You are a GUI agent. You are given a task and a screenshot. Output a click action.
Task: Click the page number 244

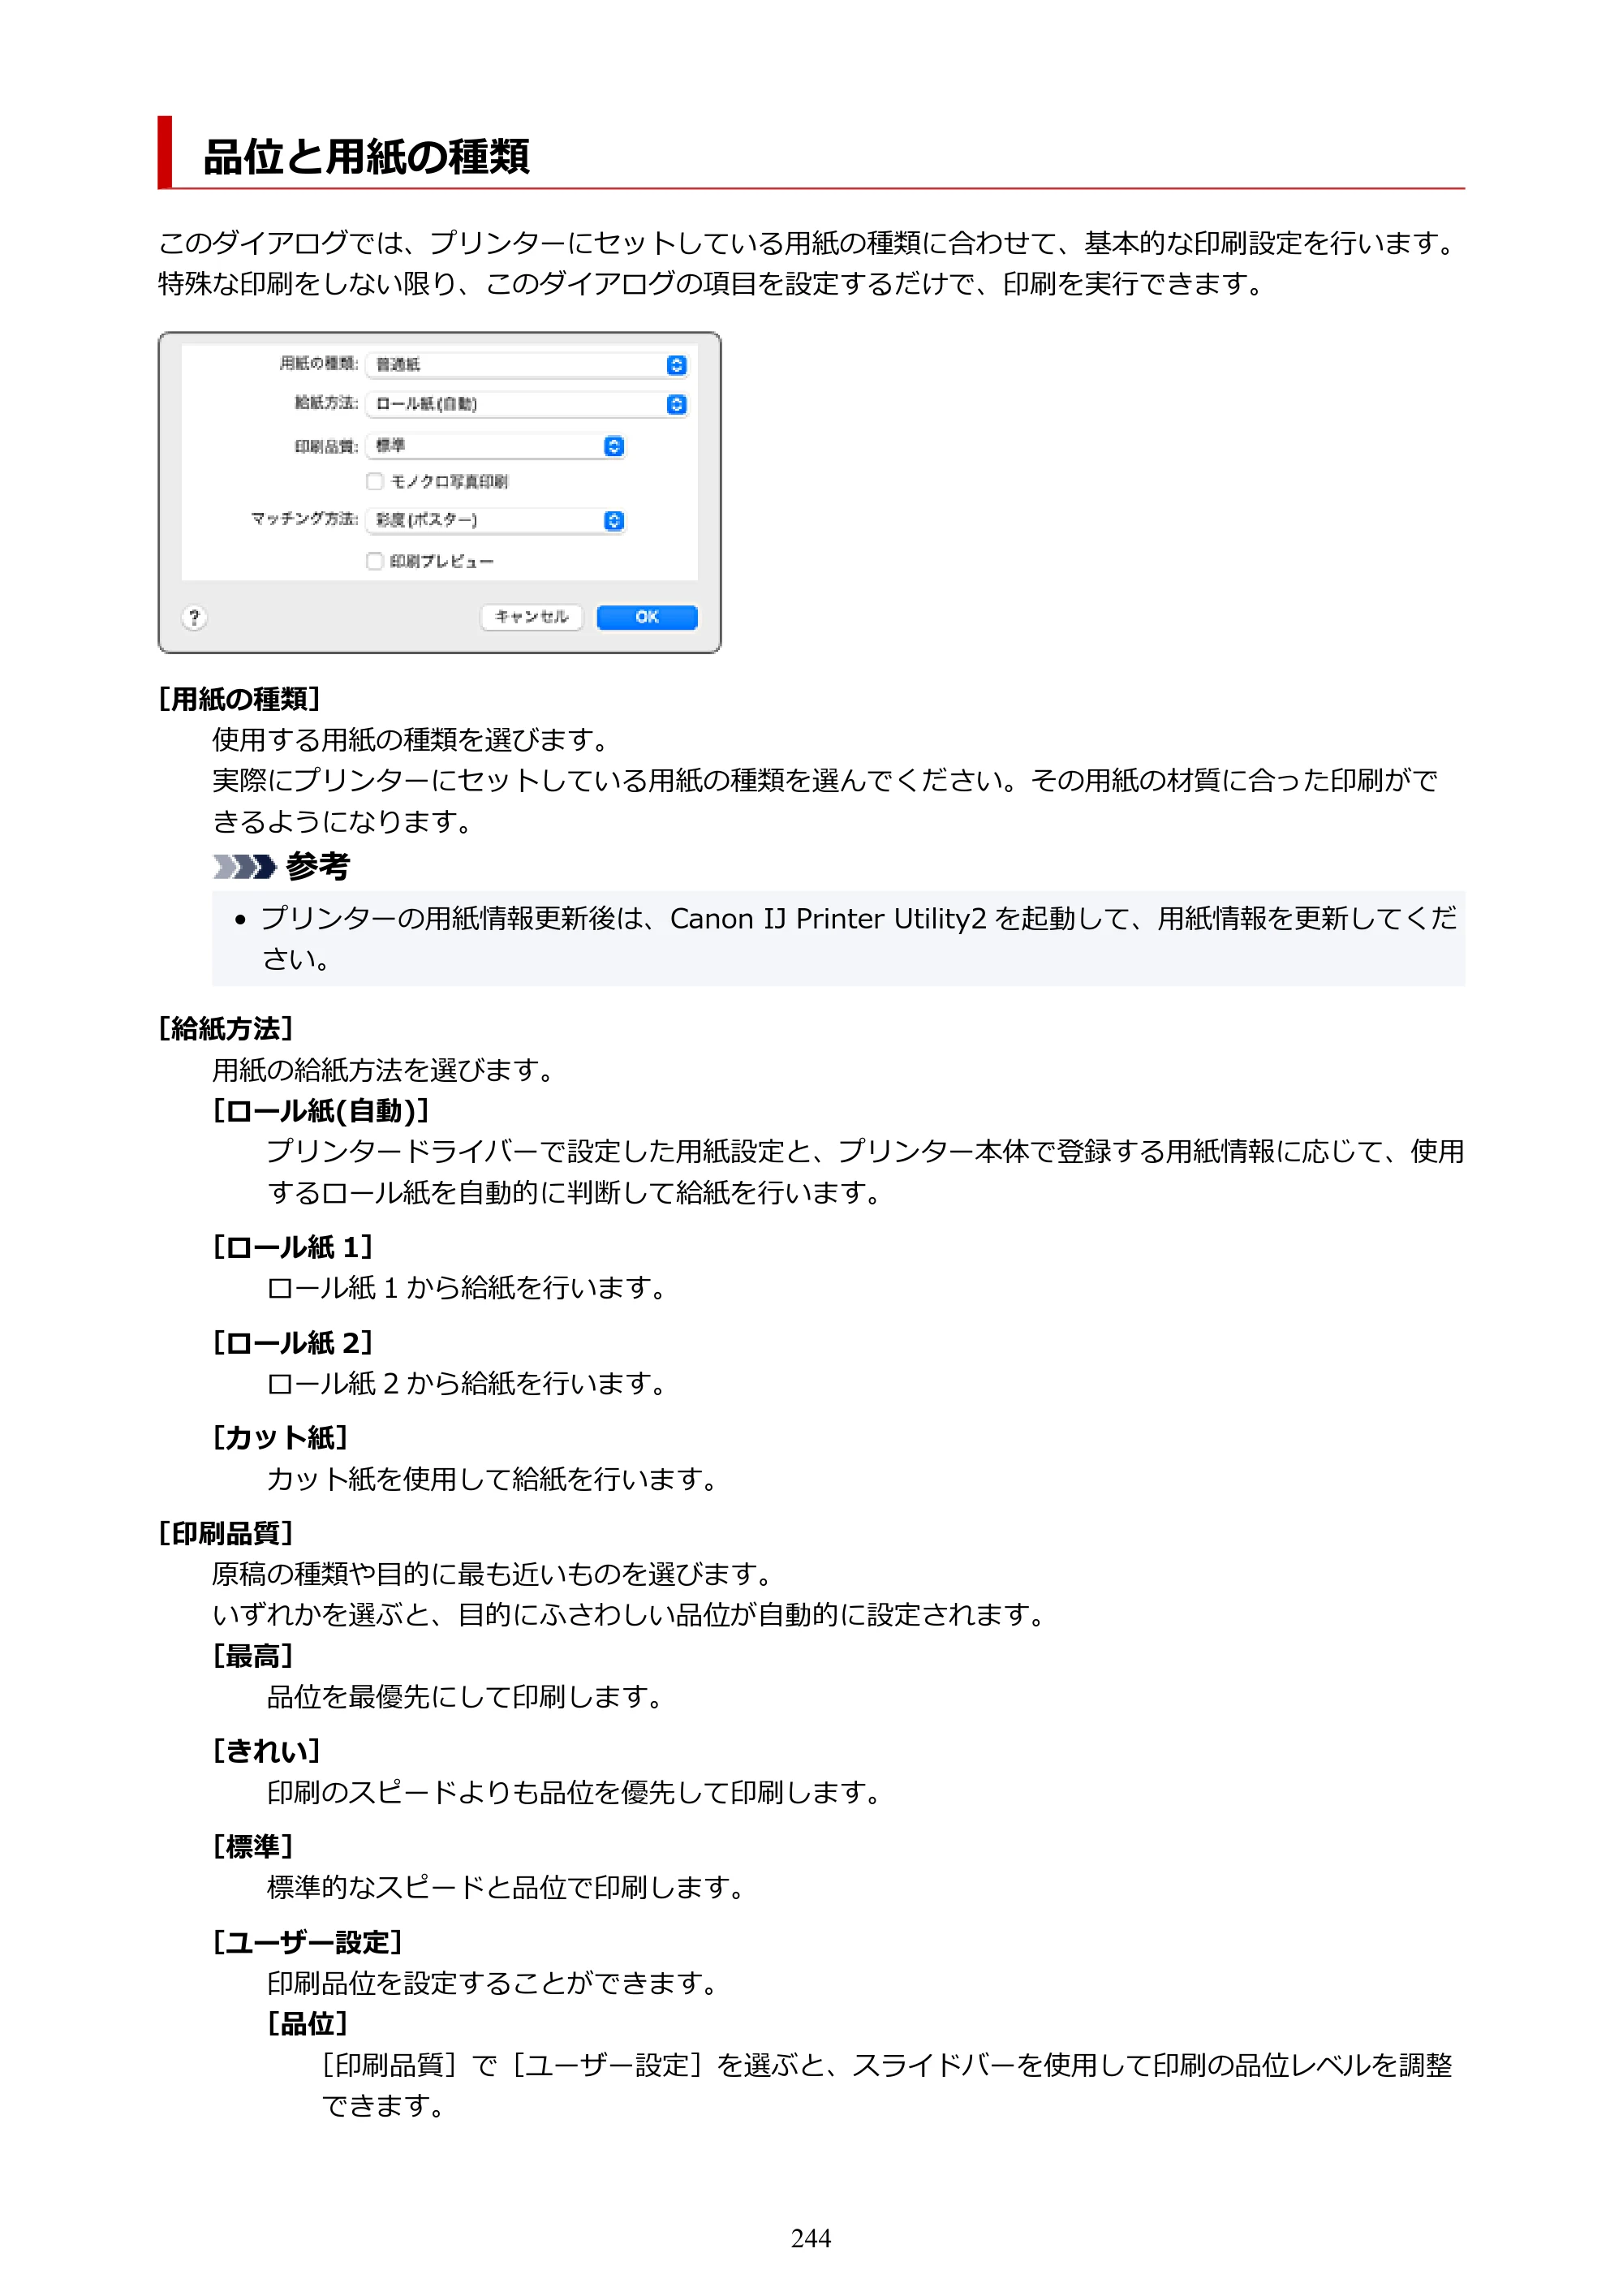pyautogui.click(x=811, y=2238)
